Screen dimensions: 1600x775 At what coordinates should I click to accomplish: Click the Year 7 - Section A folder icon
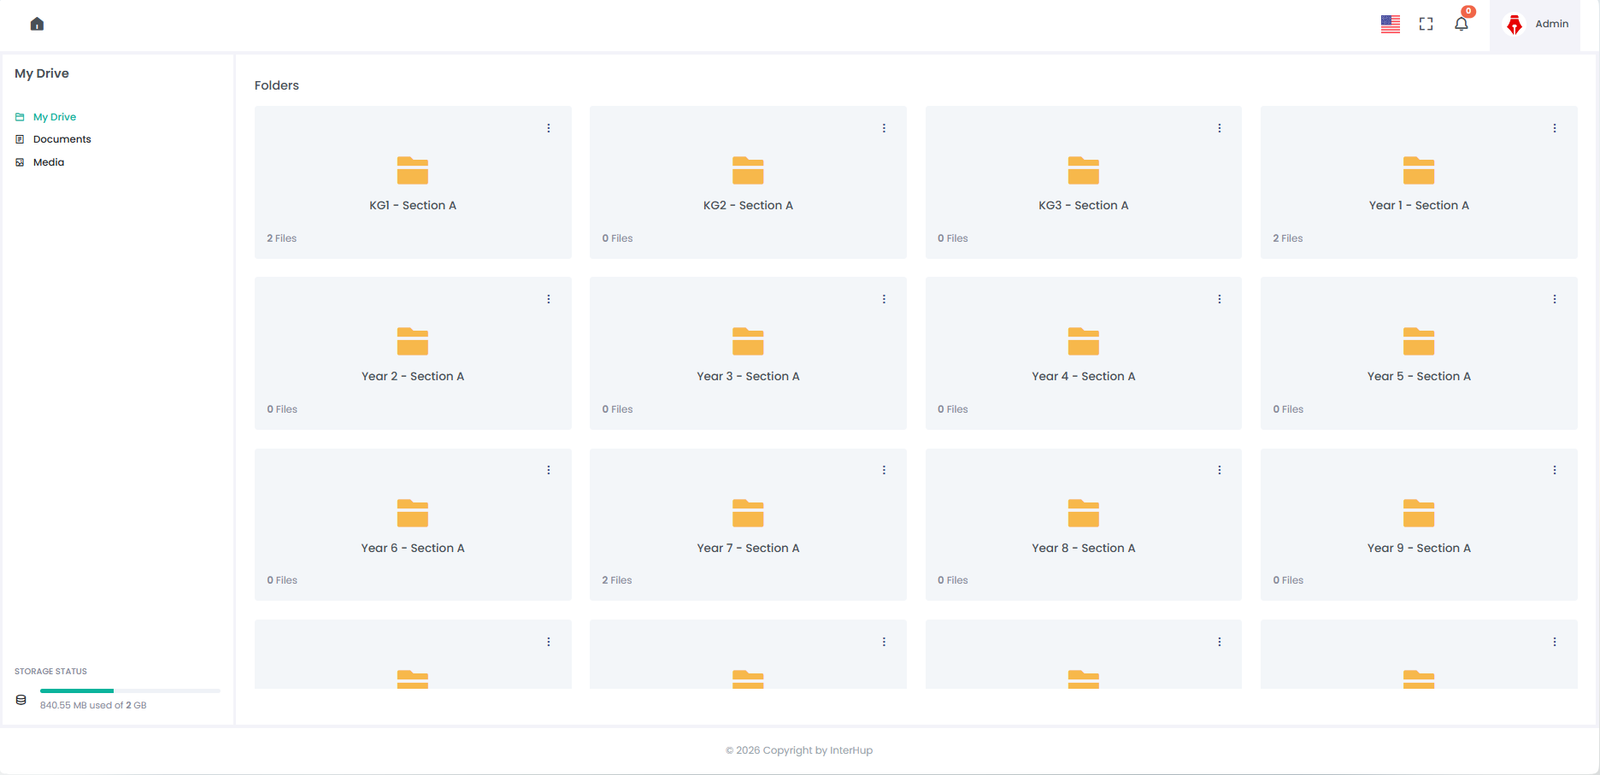pos(747,513)
